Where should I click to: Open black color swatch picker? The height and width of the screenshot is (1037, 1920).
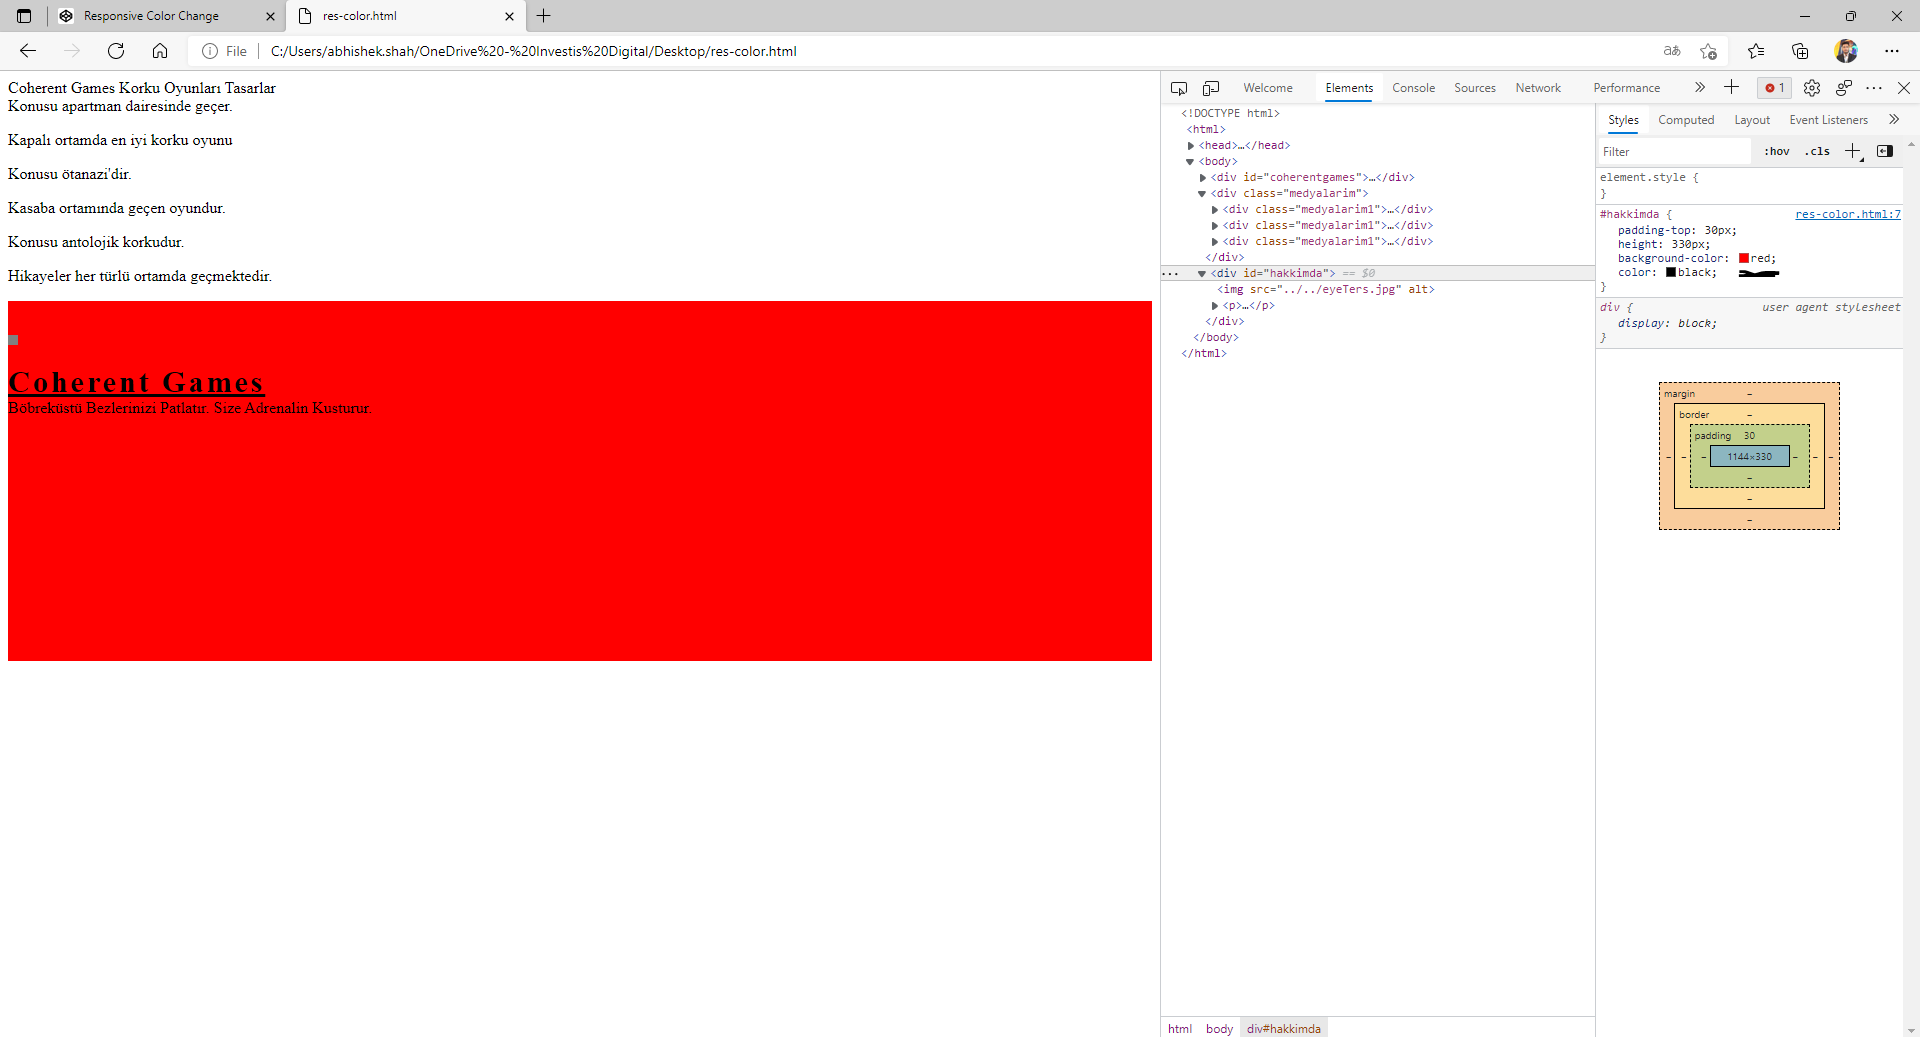tap(1671, 272)
